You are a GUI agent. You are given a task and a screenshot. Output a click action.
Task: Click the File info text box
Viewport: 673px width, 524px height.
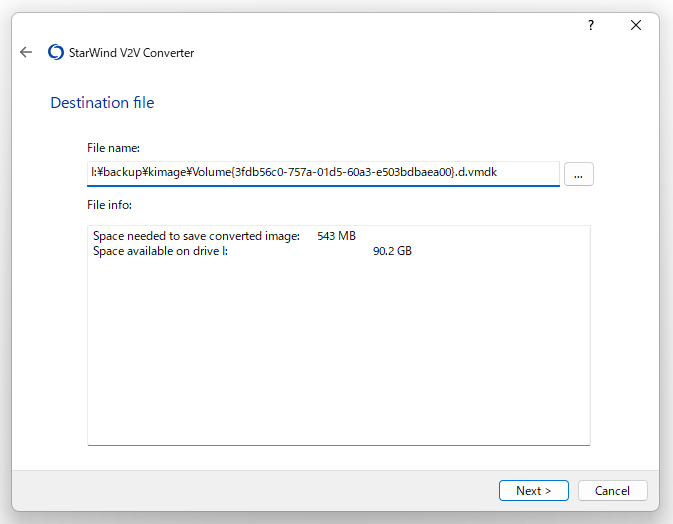(339, 336)
